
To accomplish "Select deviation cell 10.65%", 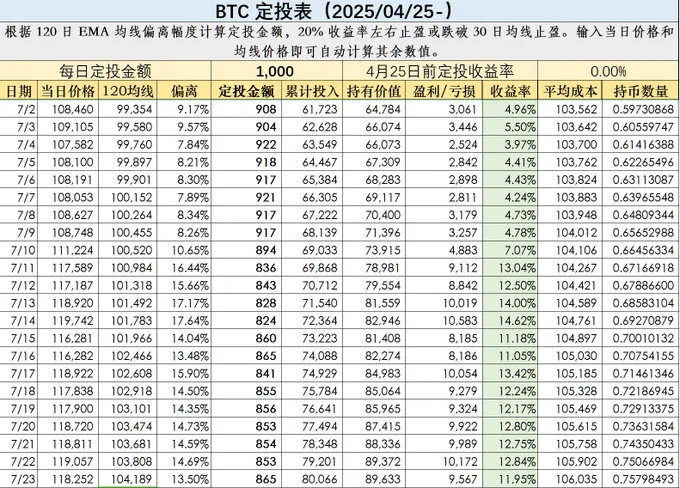I will pos(184,250).
